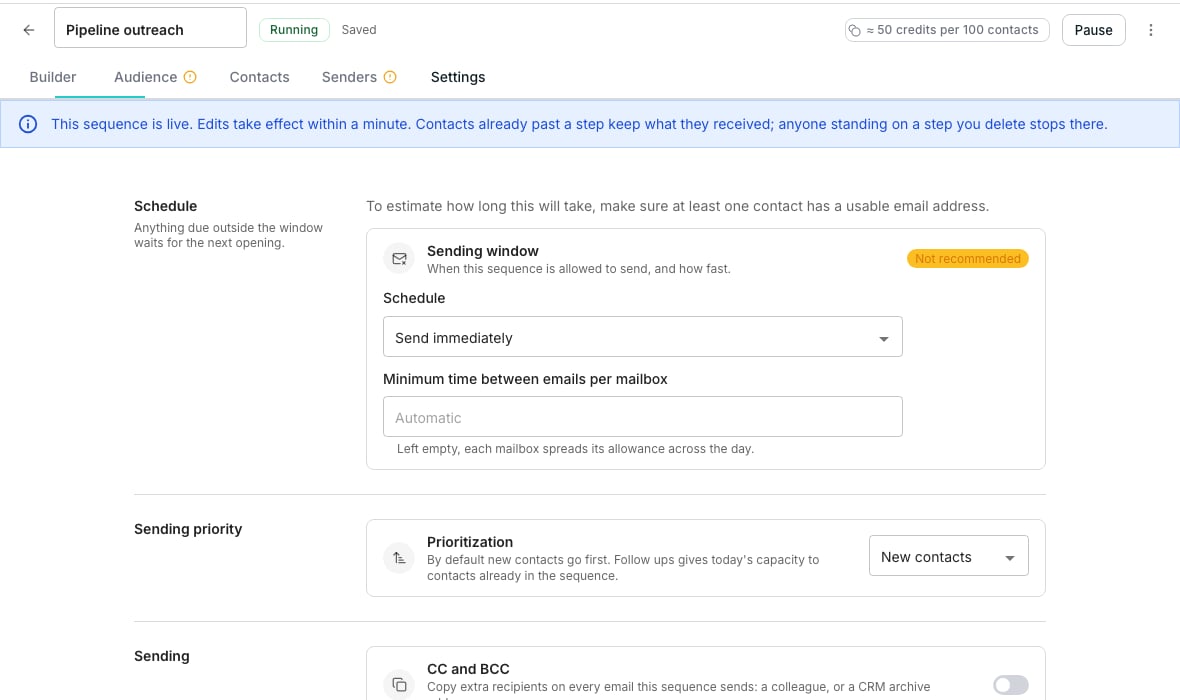Click 'Anything due outside the window' description
Viewport: 1180px width, 700px height.
[x=228, y=235]
